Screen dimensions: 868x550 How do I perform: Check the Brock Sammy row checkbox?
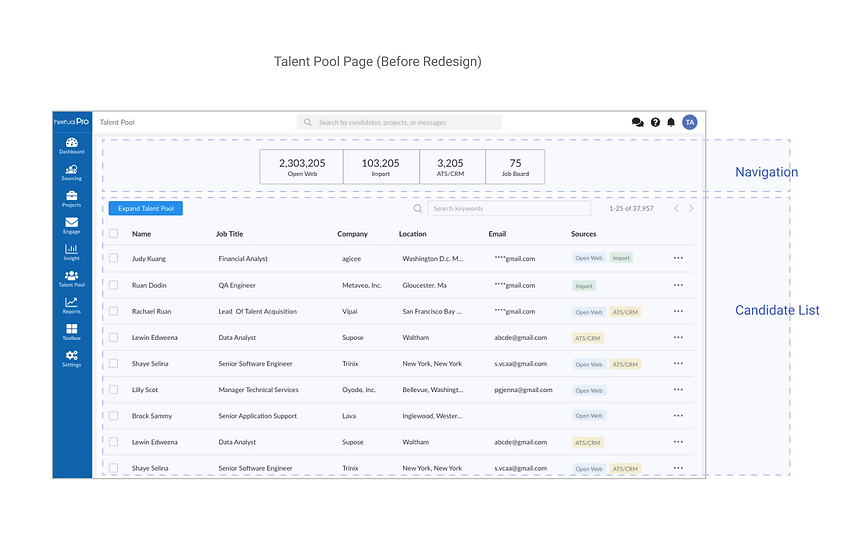113,416
